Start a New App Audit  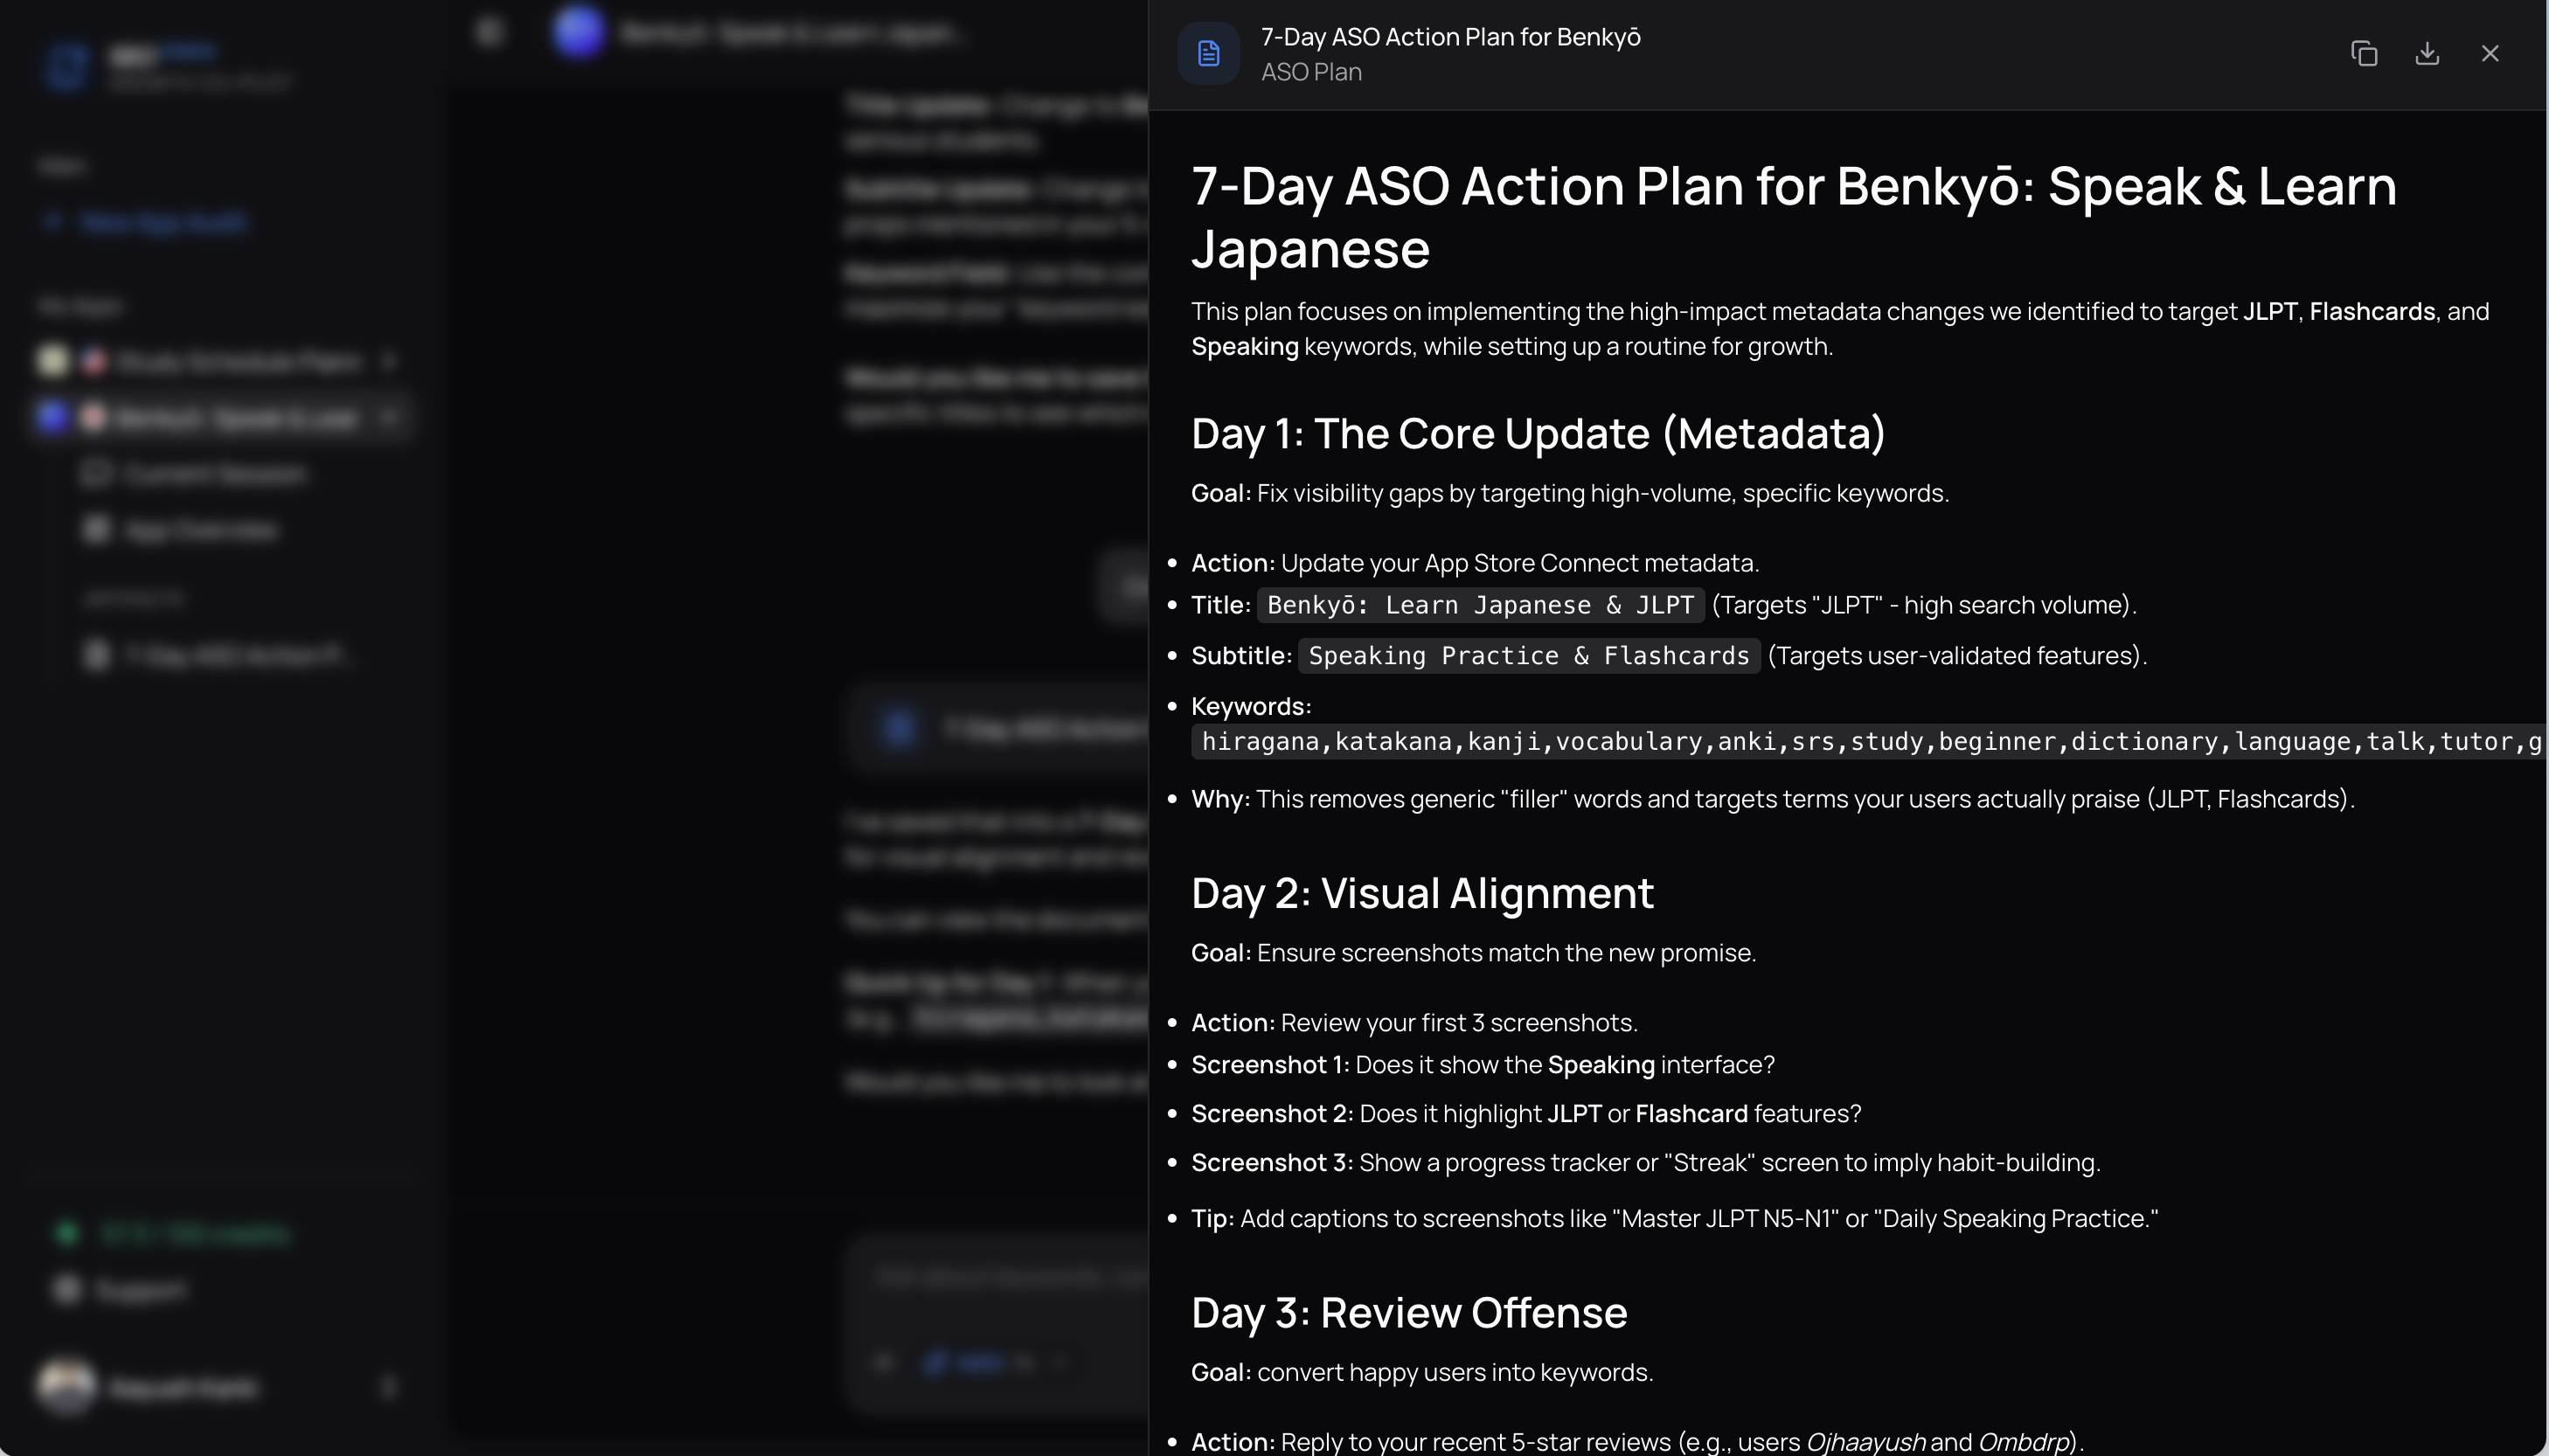tap(160, 222)
